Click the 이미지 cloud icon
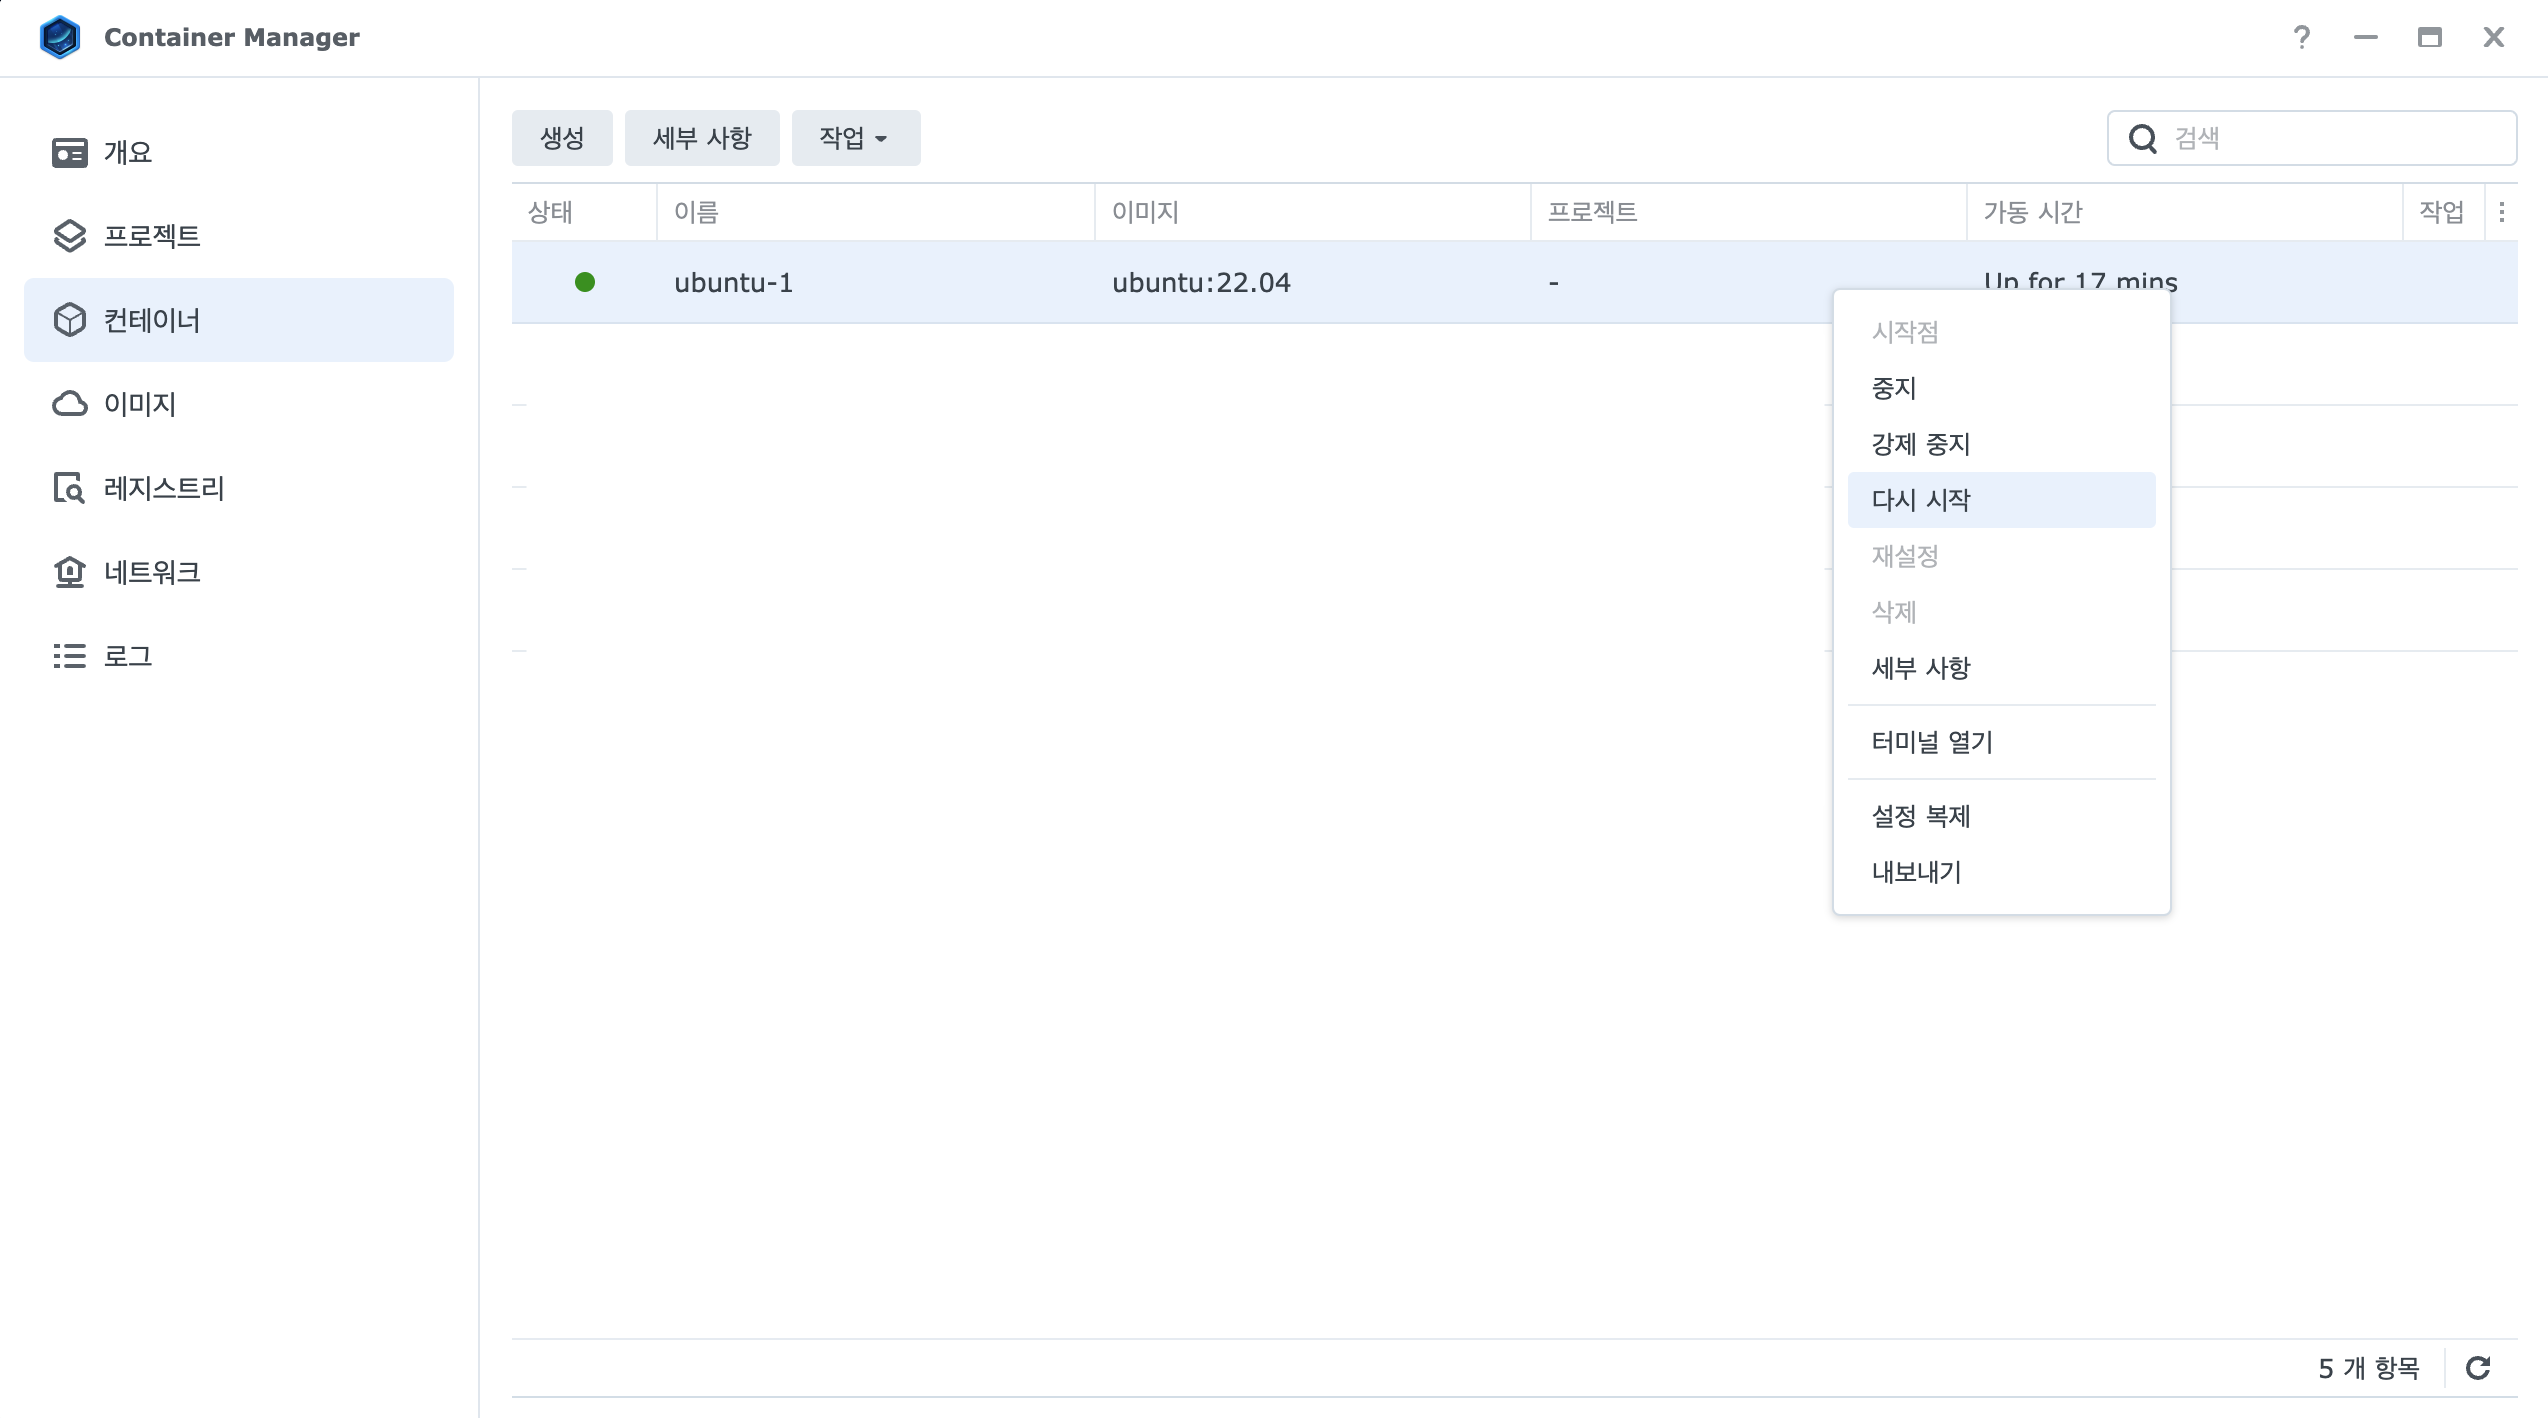2548x1418 pixels. 69,404
